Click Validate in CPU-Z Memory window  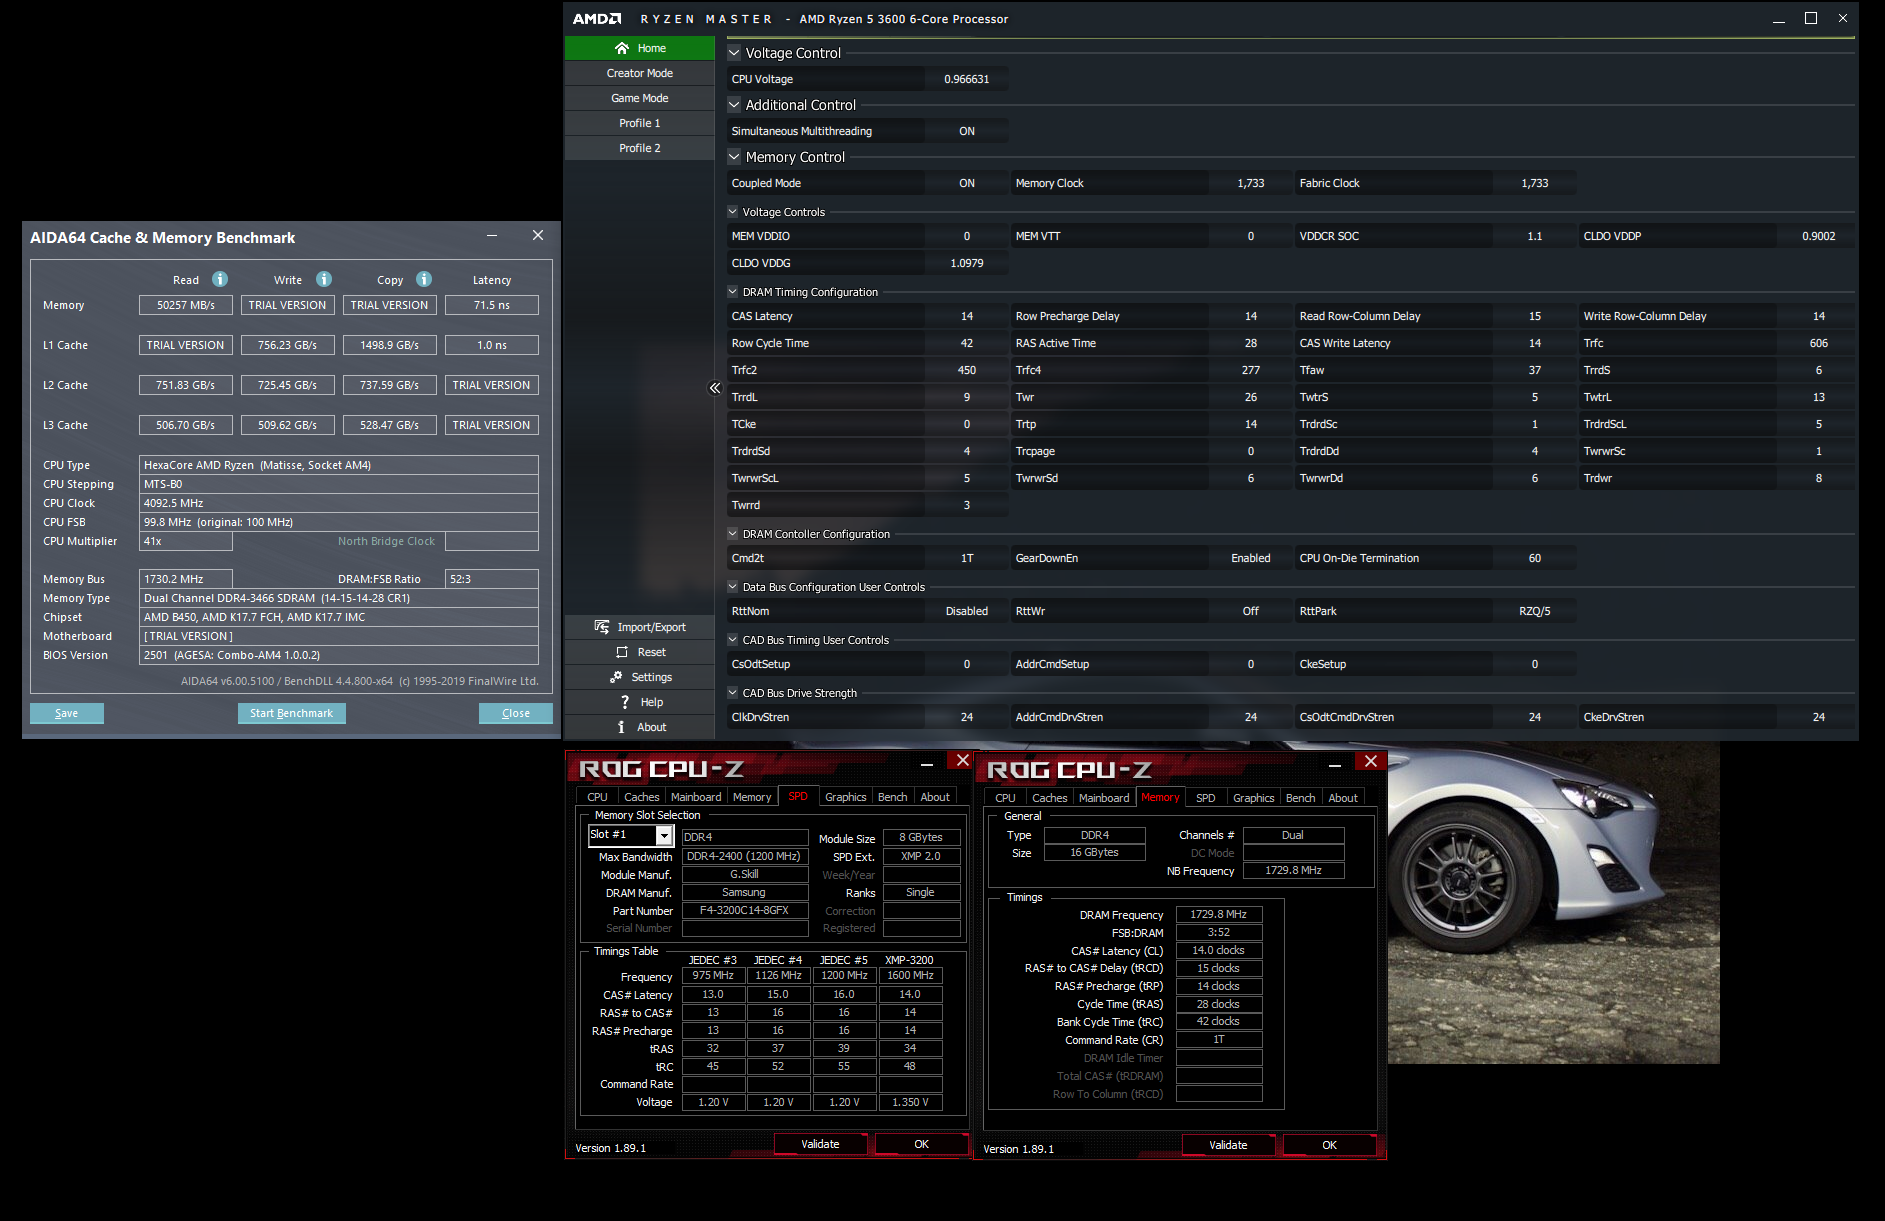click(1228, 1145)
